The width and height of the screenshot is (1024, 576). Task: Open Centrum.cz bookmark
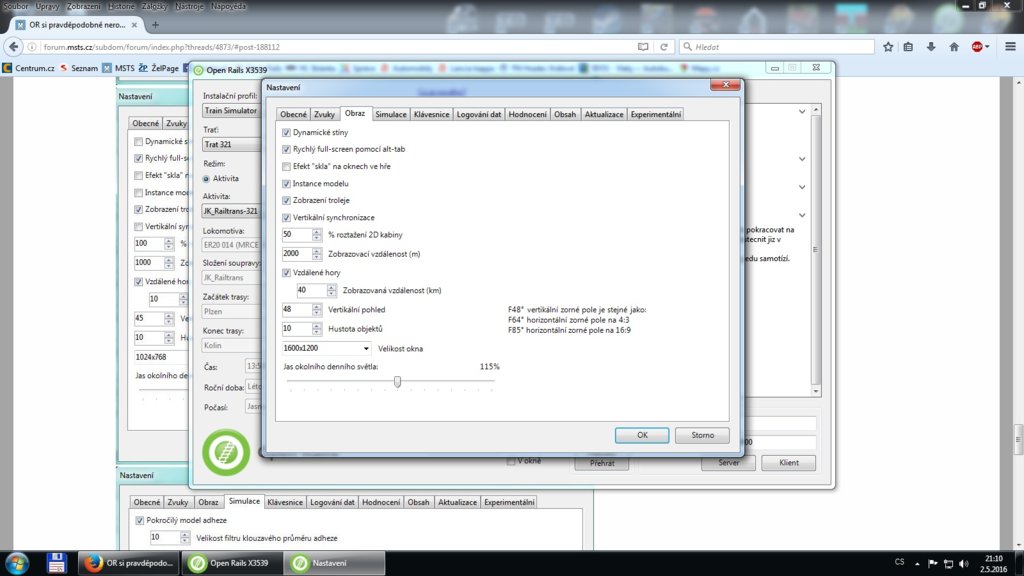pyautogui.click(x=29, y=68)
